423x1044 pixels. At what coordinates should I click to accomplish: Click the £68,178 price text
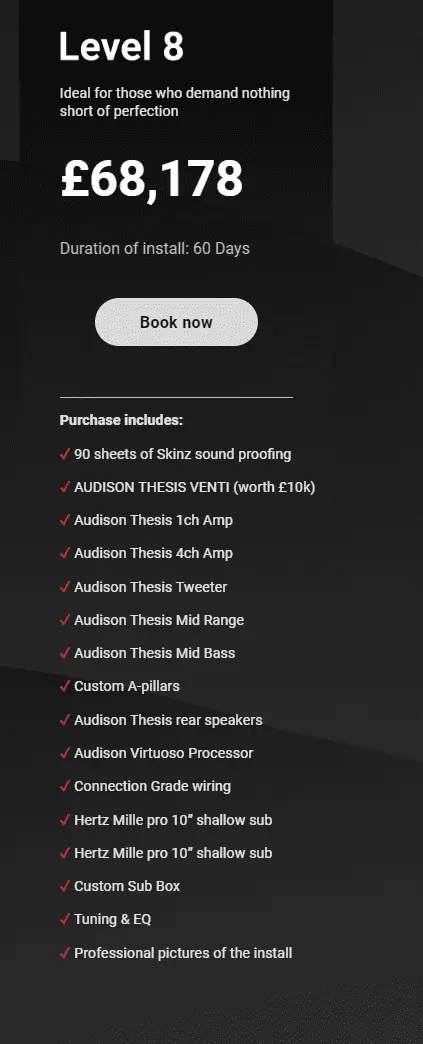[152, 178]
